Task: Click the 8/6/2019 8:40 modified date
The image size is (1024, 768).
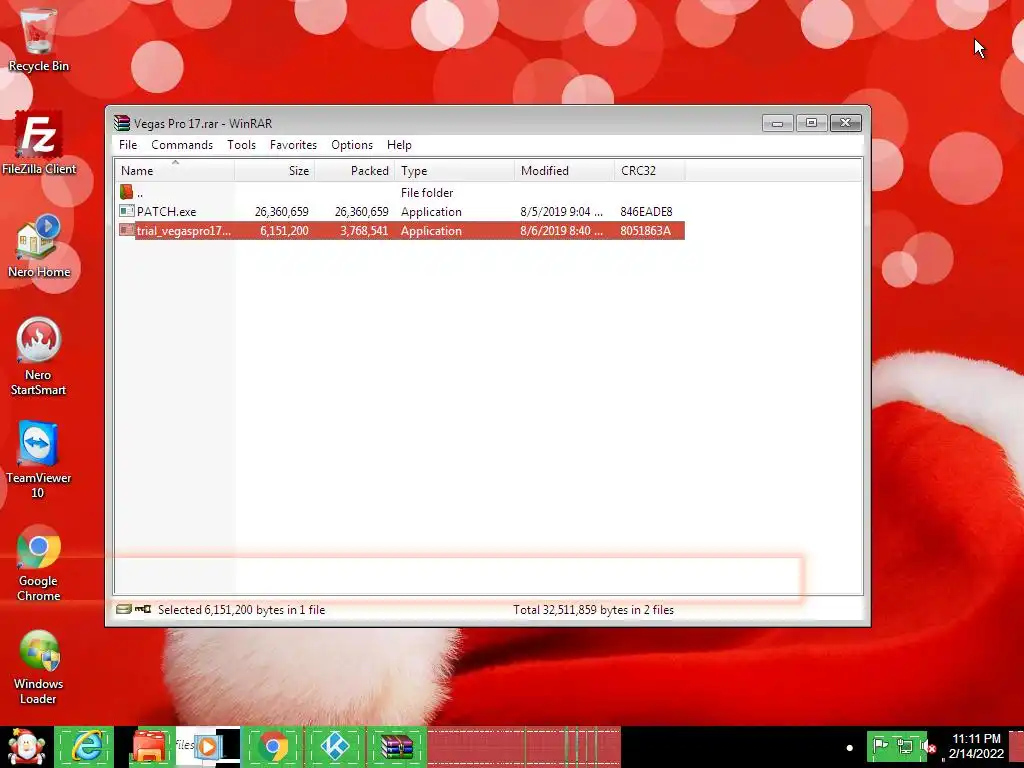Action: click(x=561, y=231)
